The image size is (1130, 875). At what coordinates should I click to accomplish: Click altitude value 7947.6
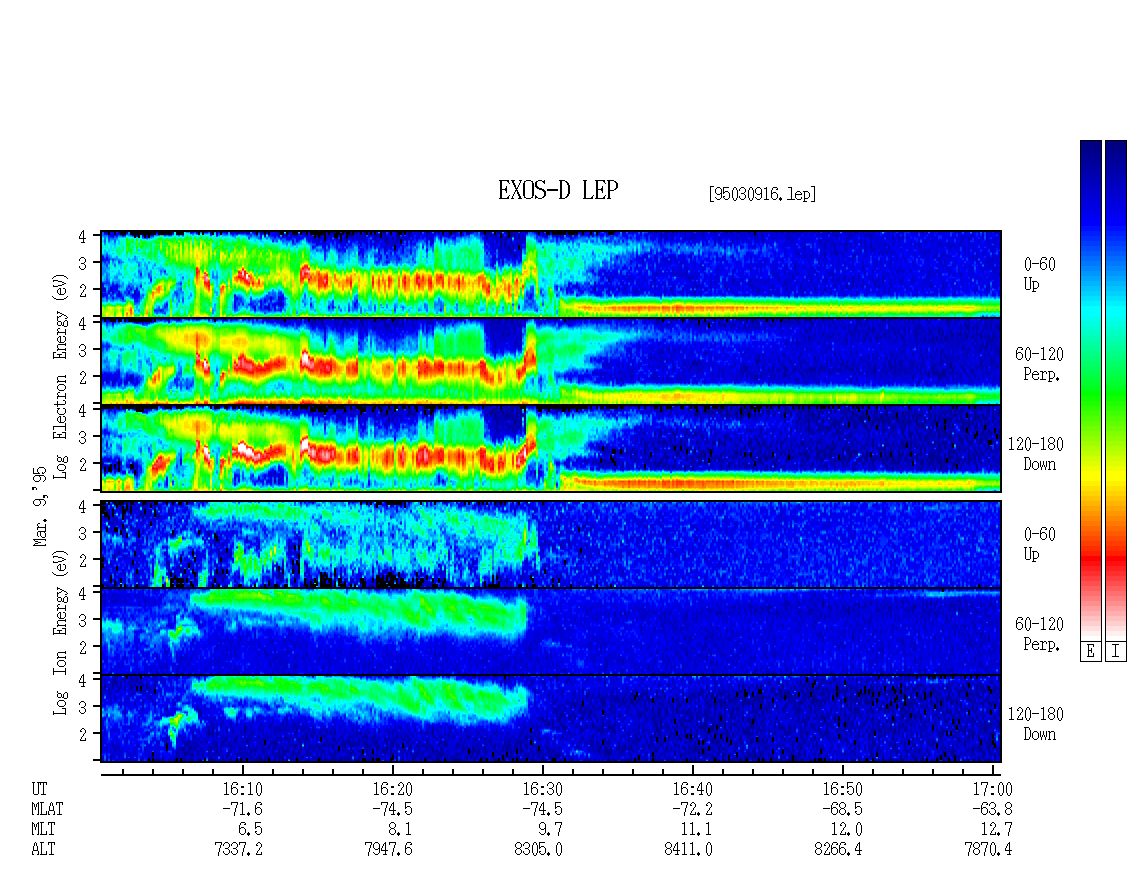pyautogui.click(x=388, y=850)
